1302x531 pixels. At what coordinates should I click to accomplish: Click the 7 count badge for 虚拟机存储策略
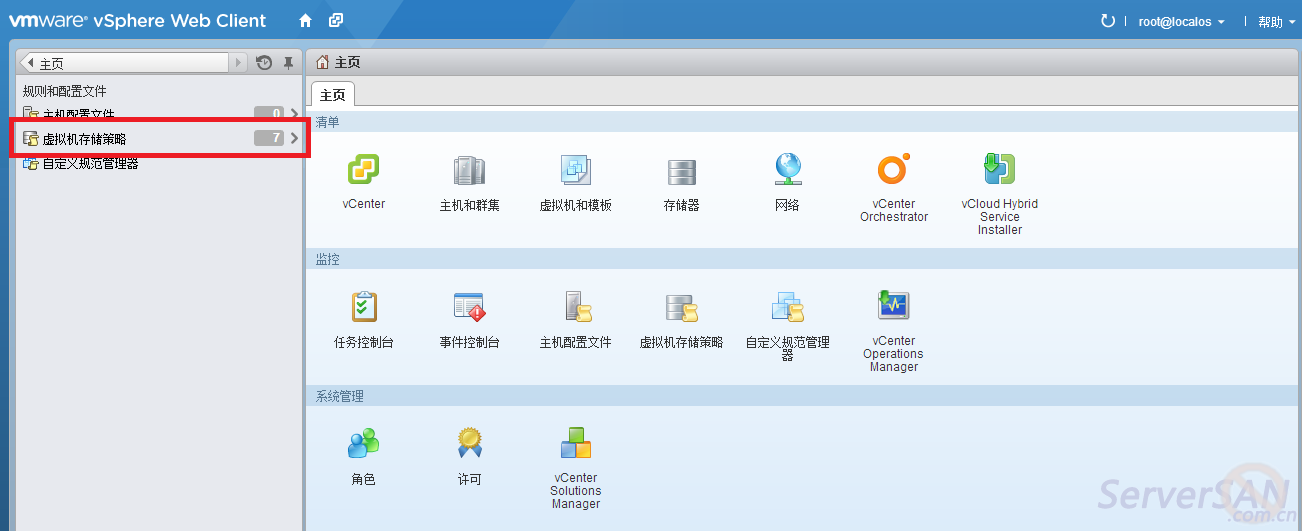269,139
